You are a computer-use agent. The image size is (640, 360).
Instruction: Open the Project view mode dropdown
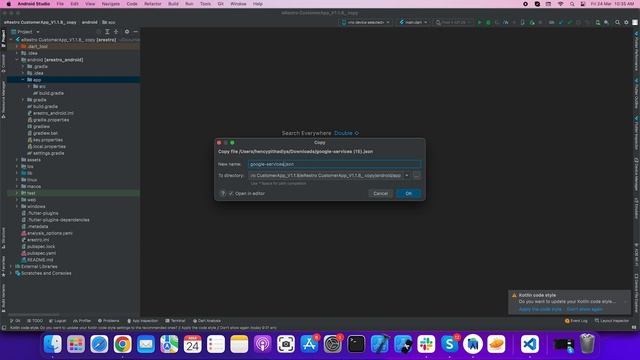(26, 32)
